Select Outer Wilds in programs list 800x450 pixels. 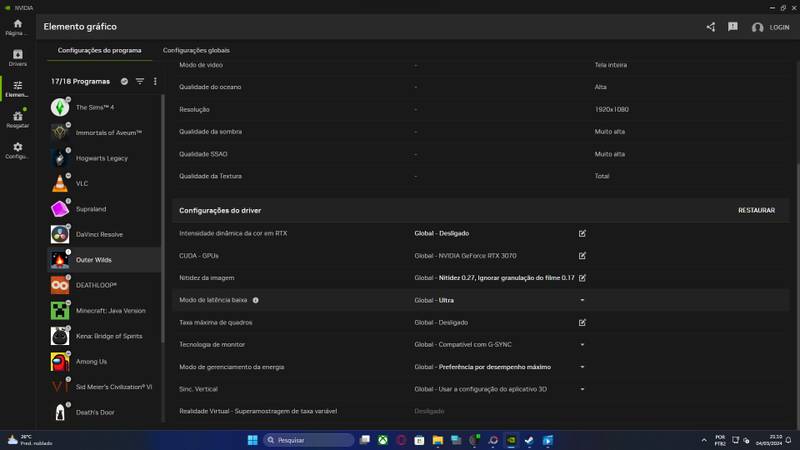[104, 260]
